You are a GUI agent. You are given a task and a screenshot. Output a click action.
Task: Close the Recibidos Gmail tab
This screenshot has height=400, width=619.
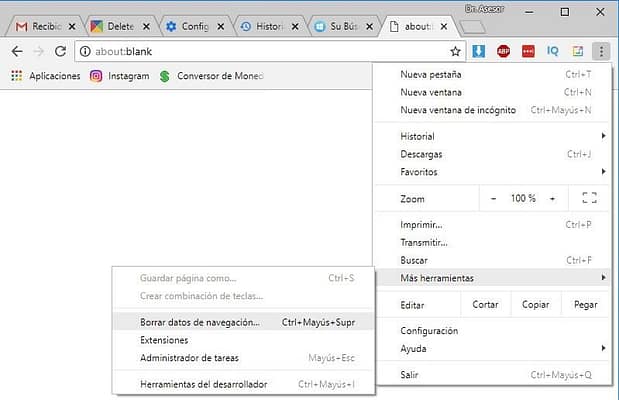[x=72, y=26]
